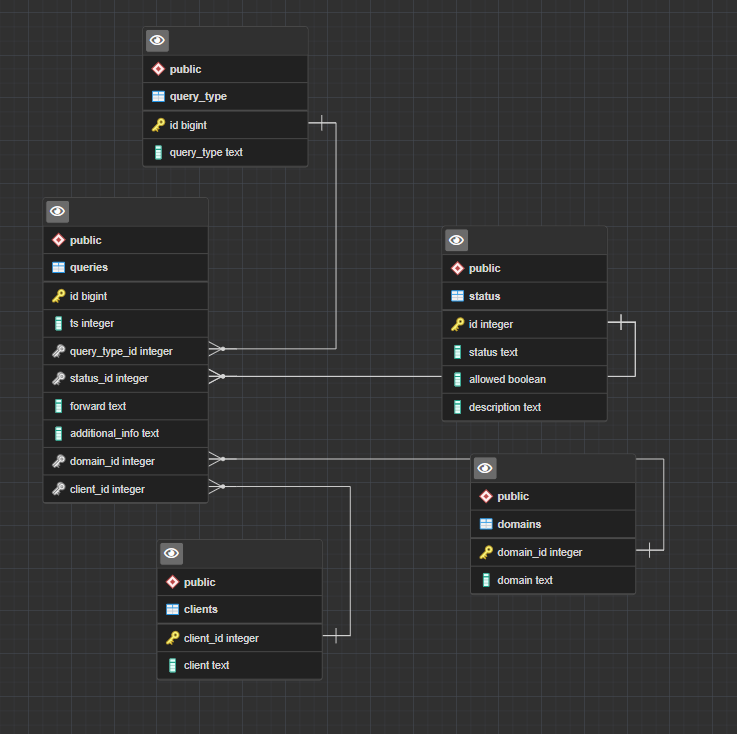Click schema diamond icon in queries table

(58, 240)
